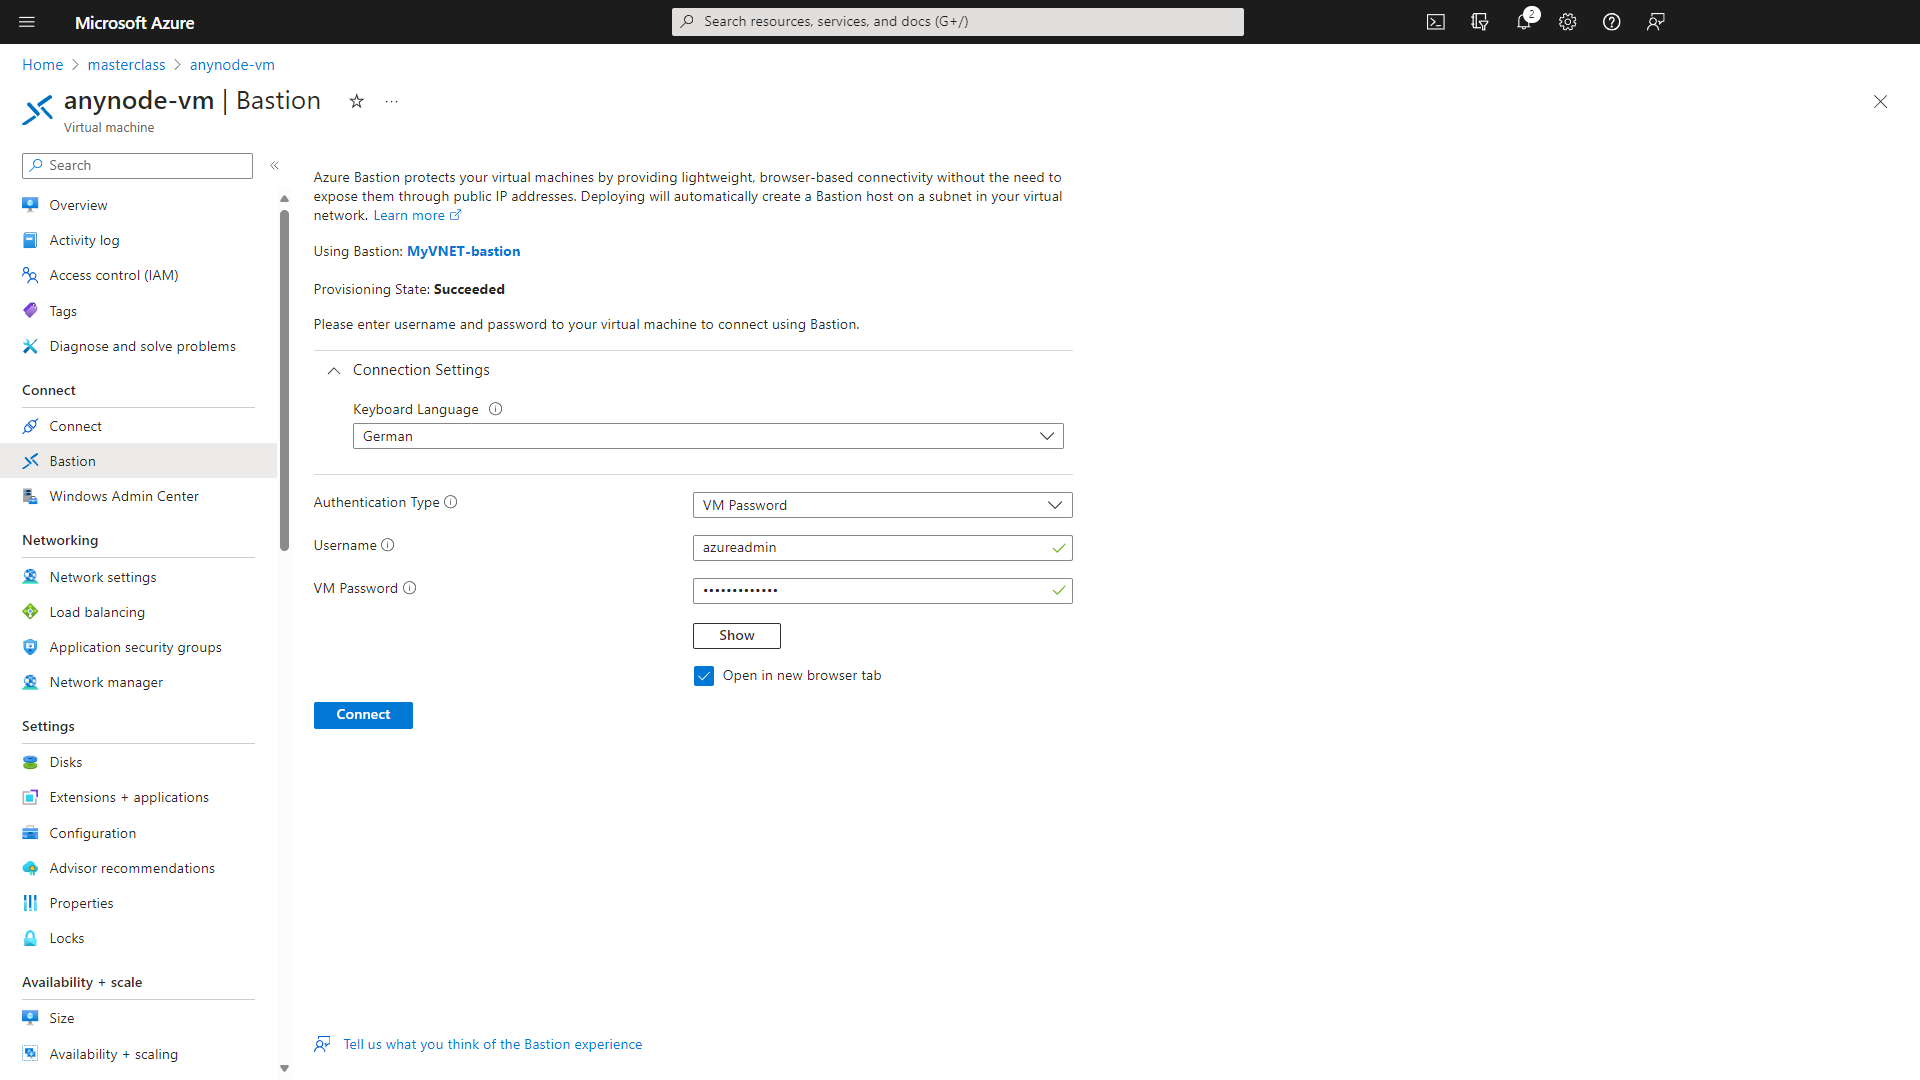Open the Connect menu item
This screenshot has height=1080, width=1920.
click(75, 425)
